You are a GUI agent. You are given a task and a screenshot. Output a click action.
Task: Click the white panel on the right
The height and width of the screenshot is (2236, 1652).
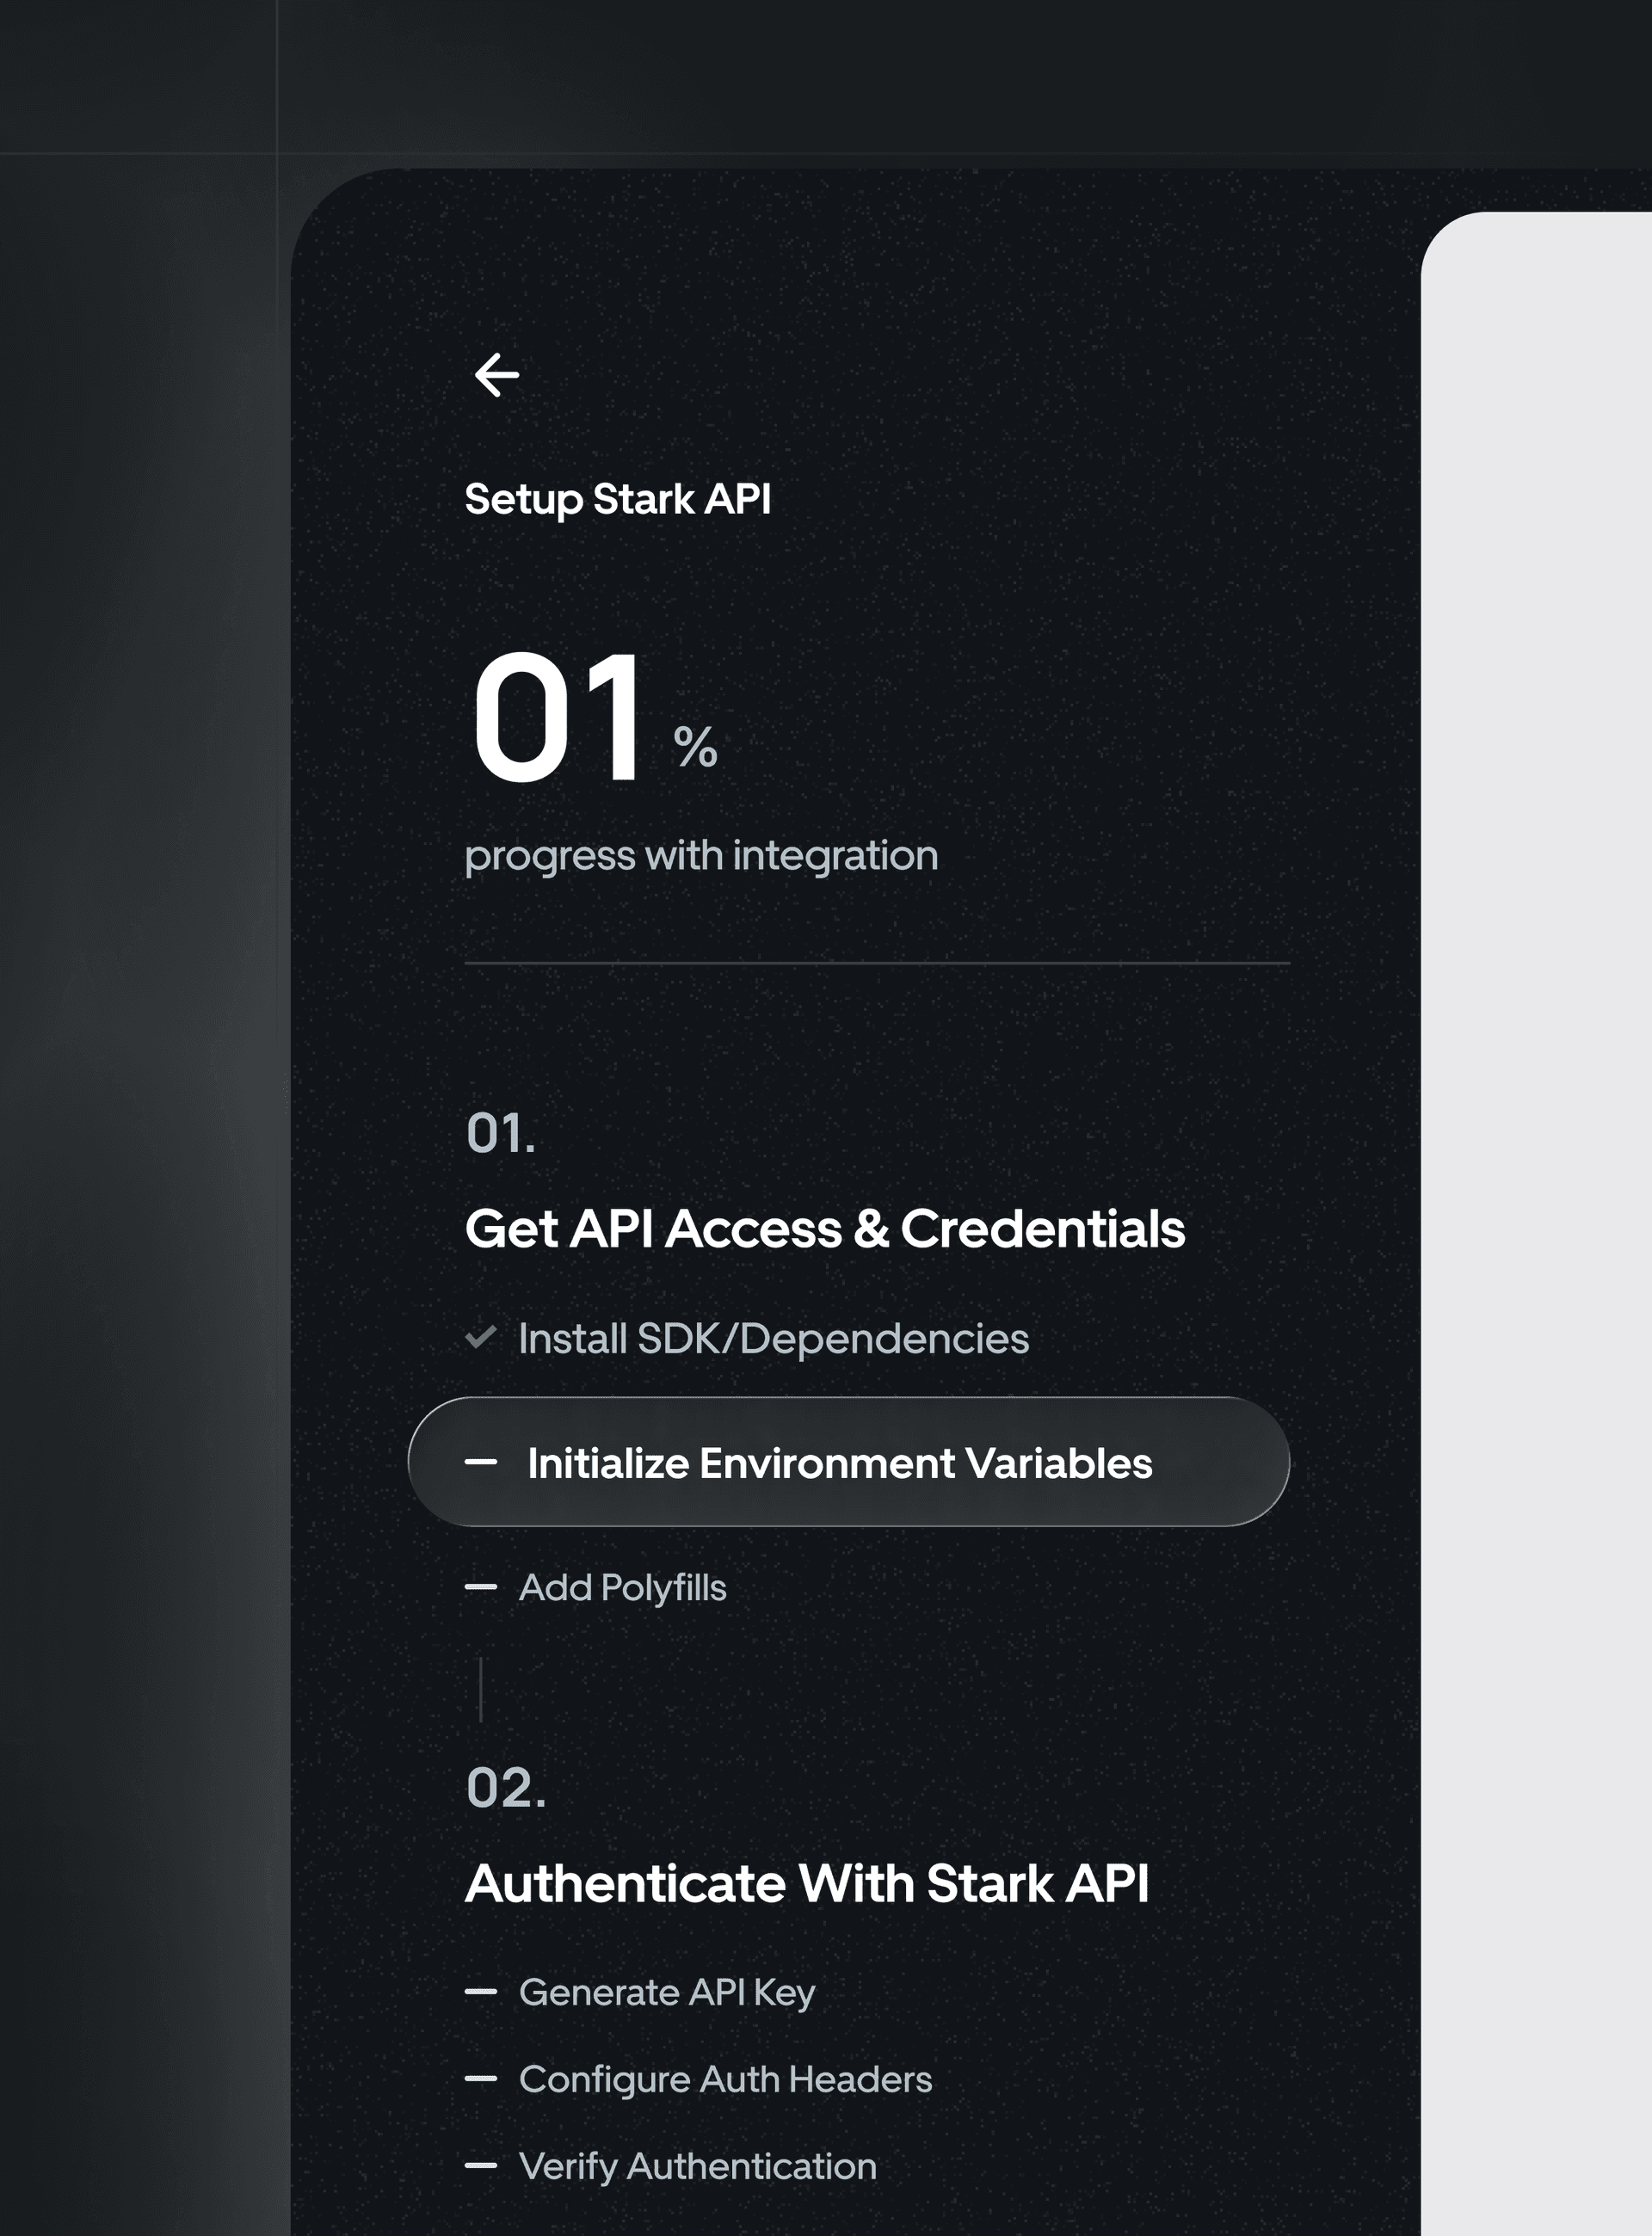point(1536,1200)
